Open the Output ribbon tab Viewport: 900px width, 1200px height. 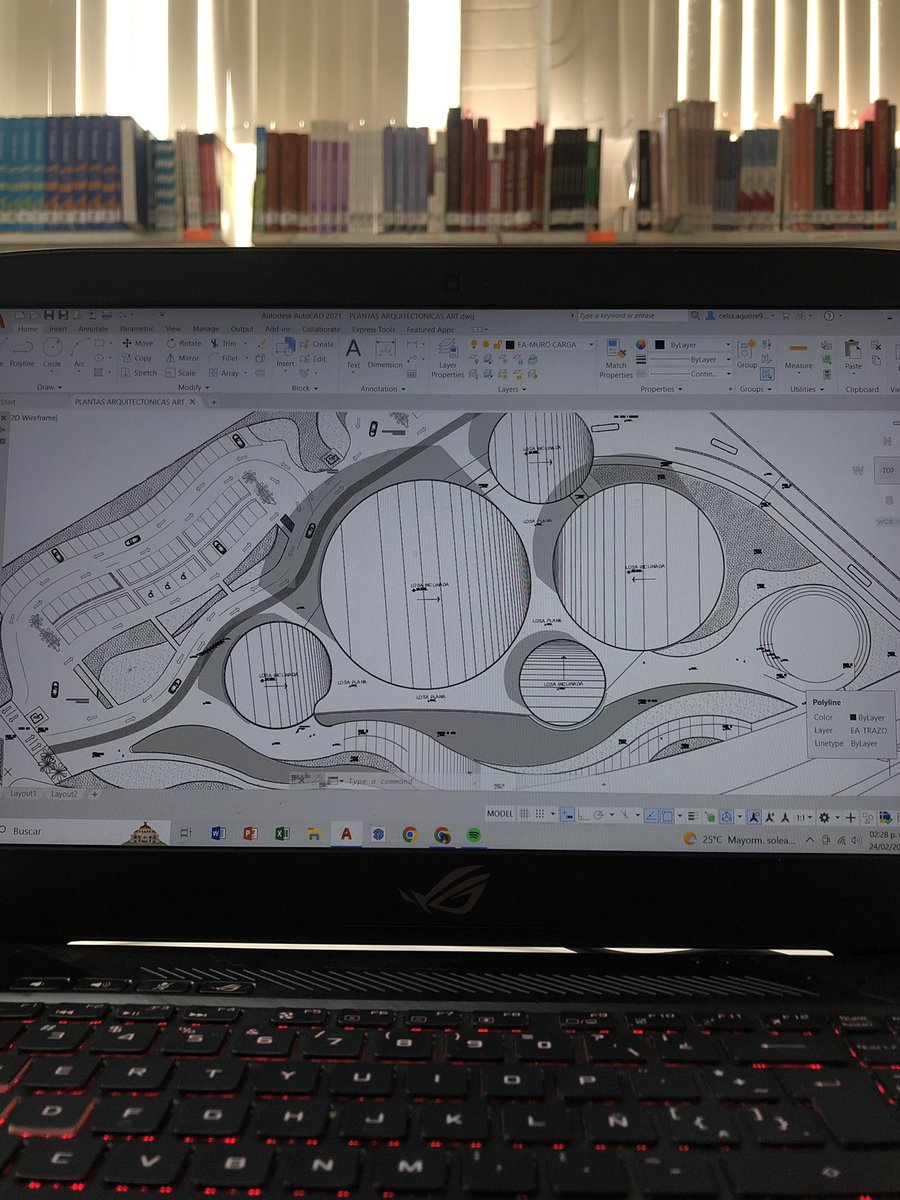pyautogui.click(x=242, y=329)
